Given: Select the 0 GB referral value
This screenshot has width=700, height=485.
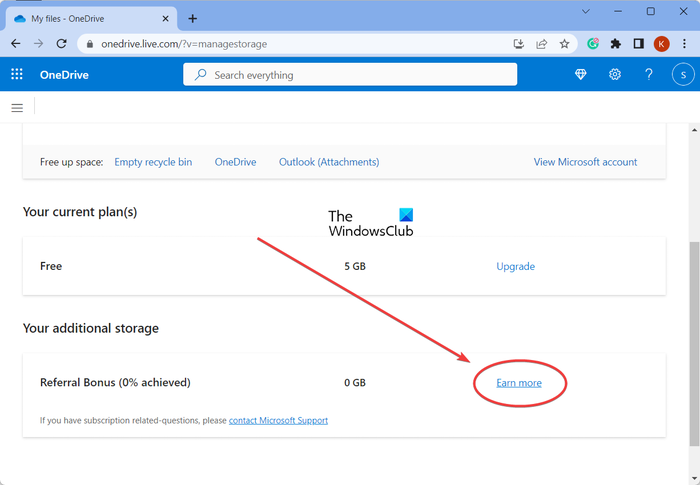Looking at the screenshot, I should pyautogui.click(x=355, y=383).
